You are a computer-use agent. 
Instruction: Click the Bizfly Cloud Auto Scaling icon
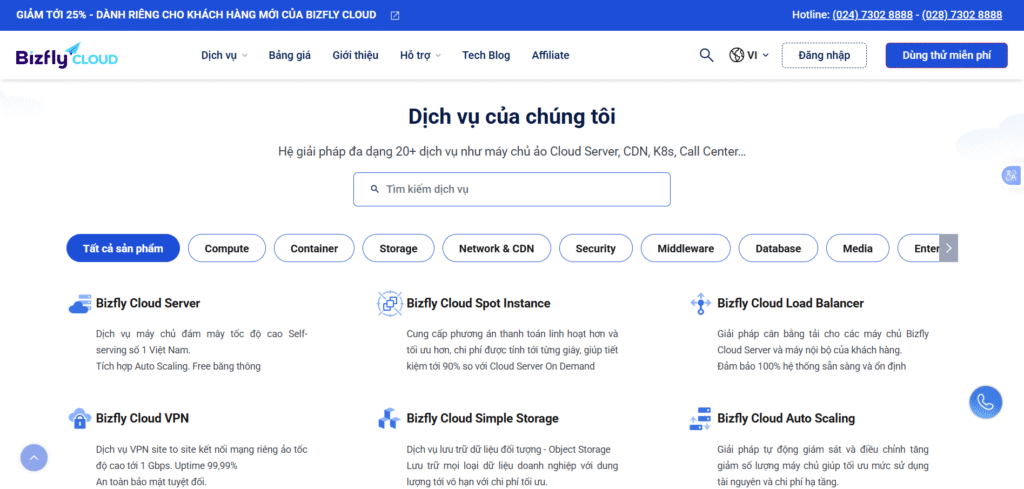pos(700,419)
